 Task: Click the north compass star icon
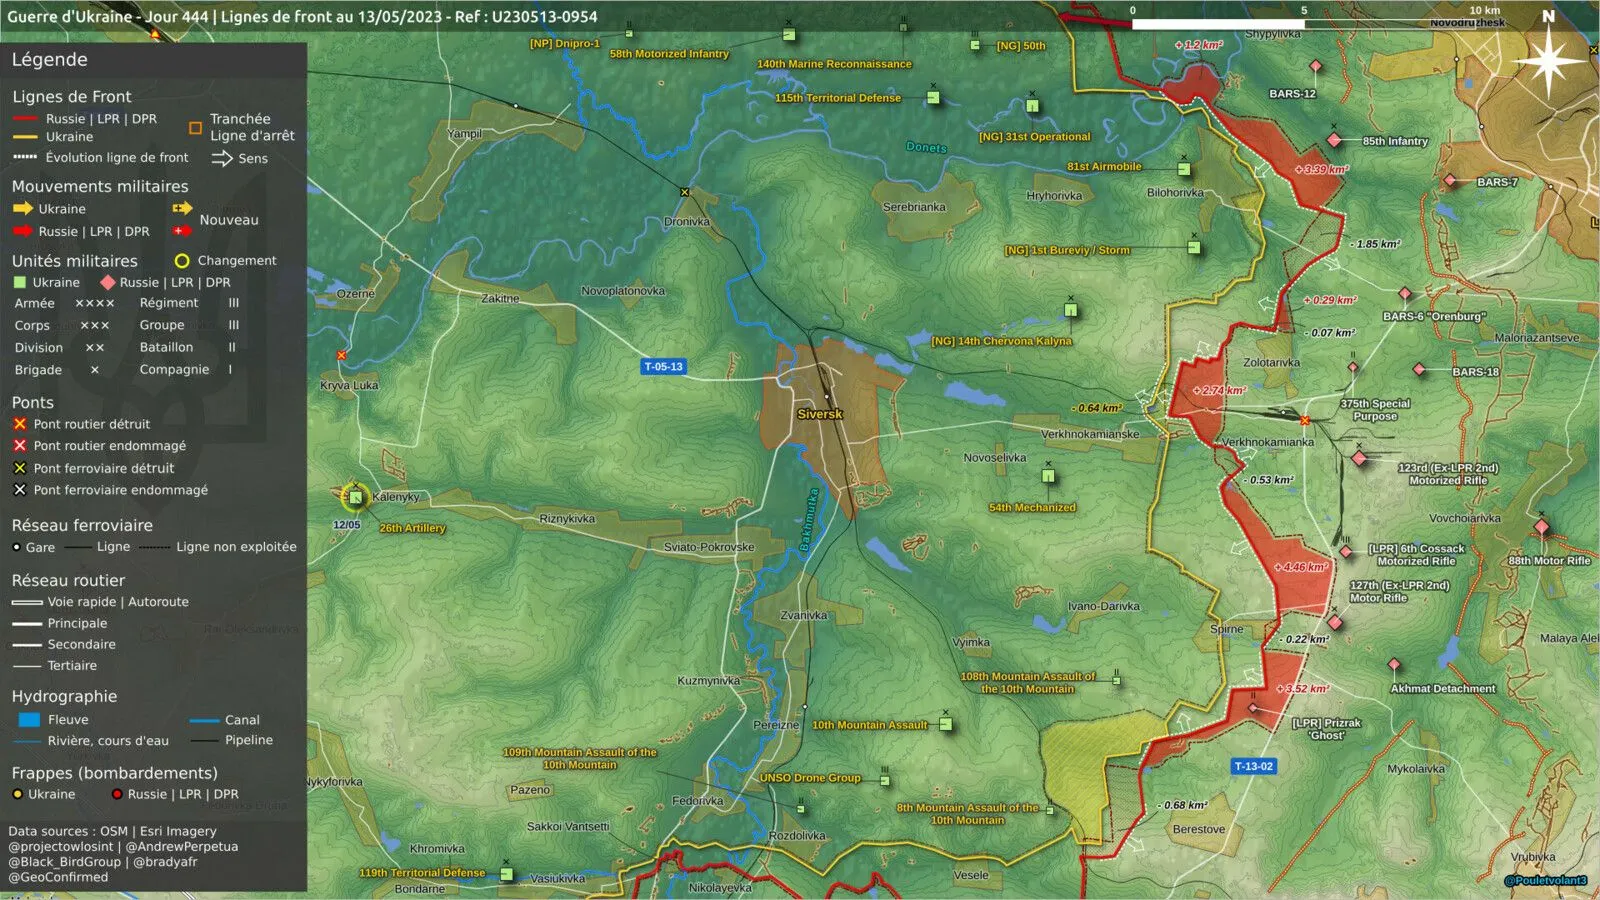pyautogui.click(x=1548, y=61)
